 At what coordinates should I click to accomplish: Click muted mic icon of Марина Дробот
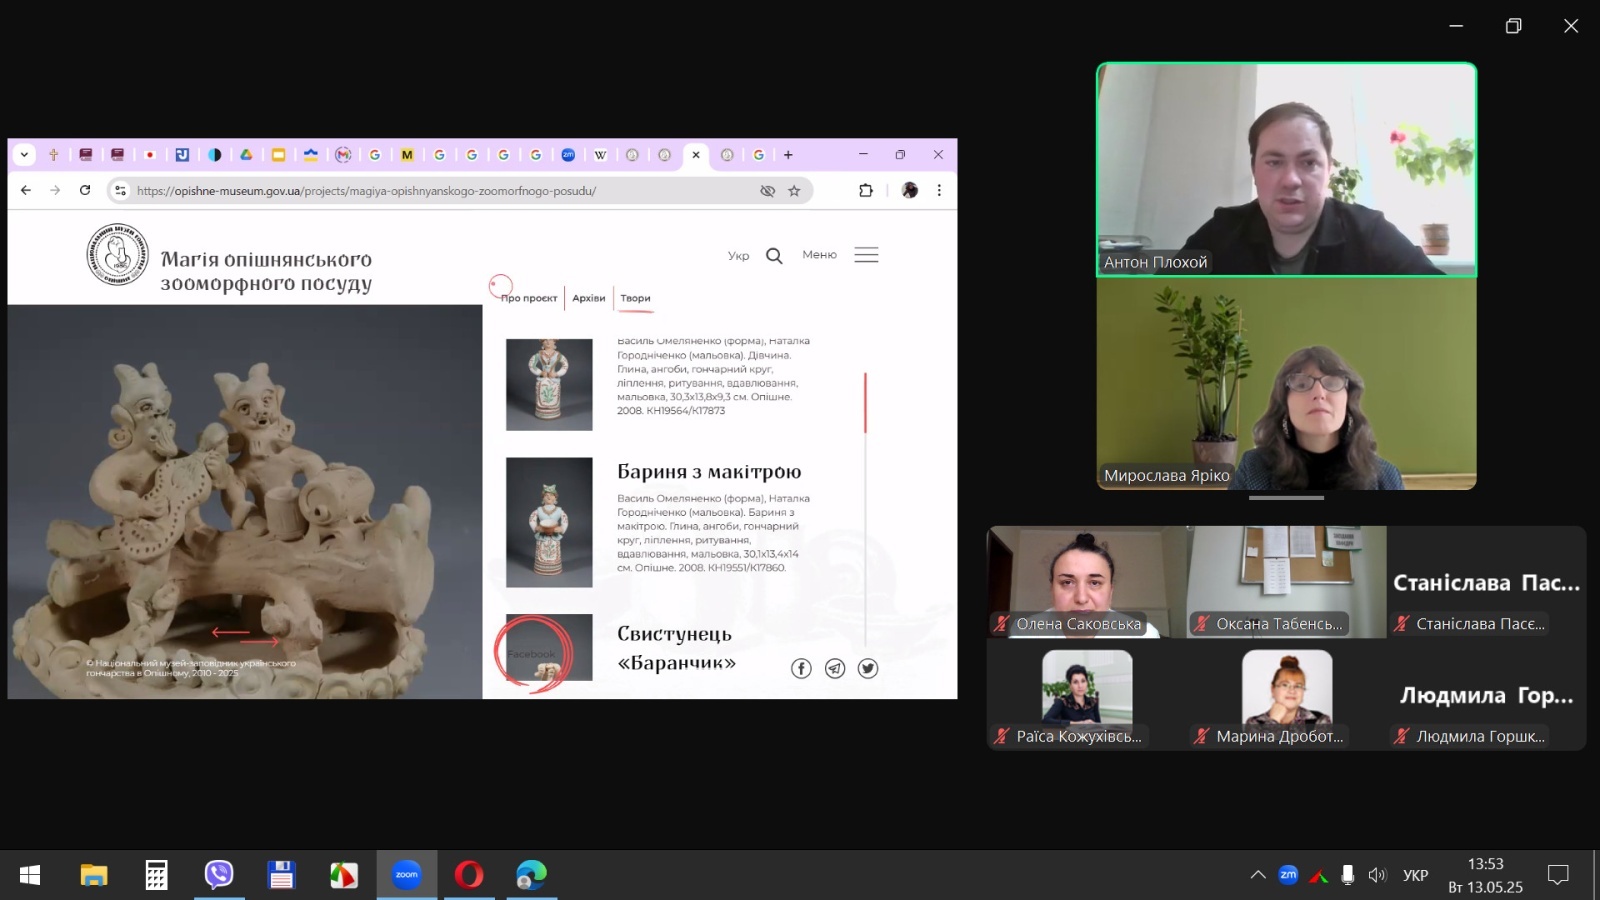[x=1202, y=737]
